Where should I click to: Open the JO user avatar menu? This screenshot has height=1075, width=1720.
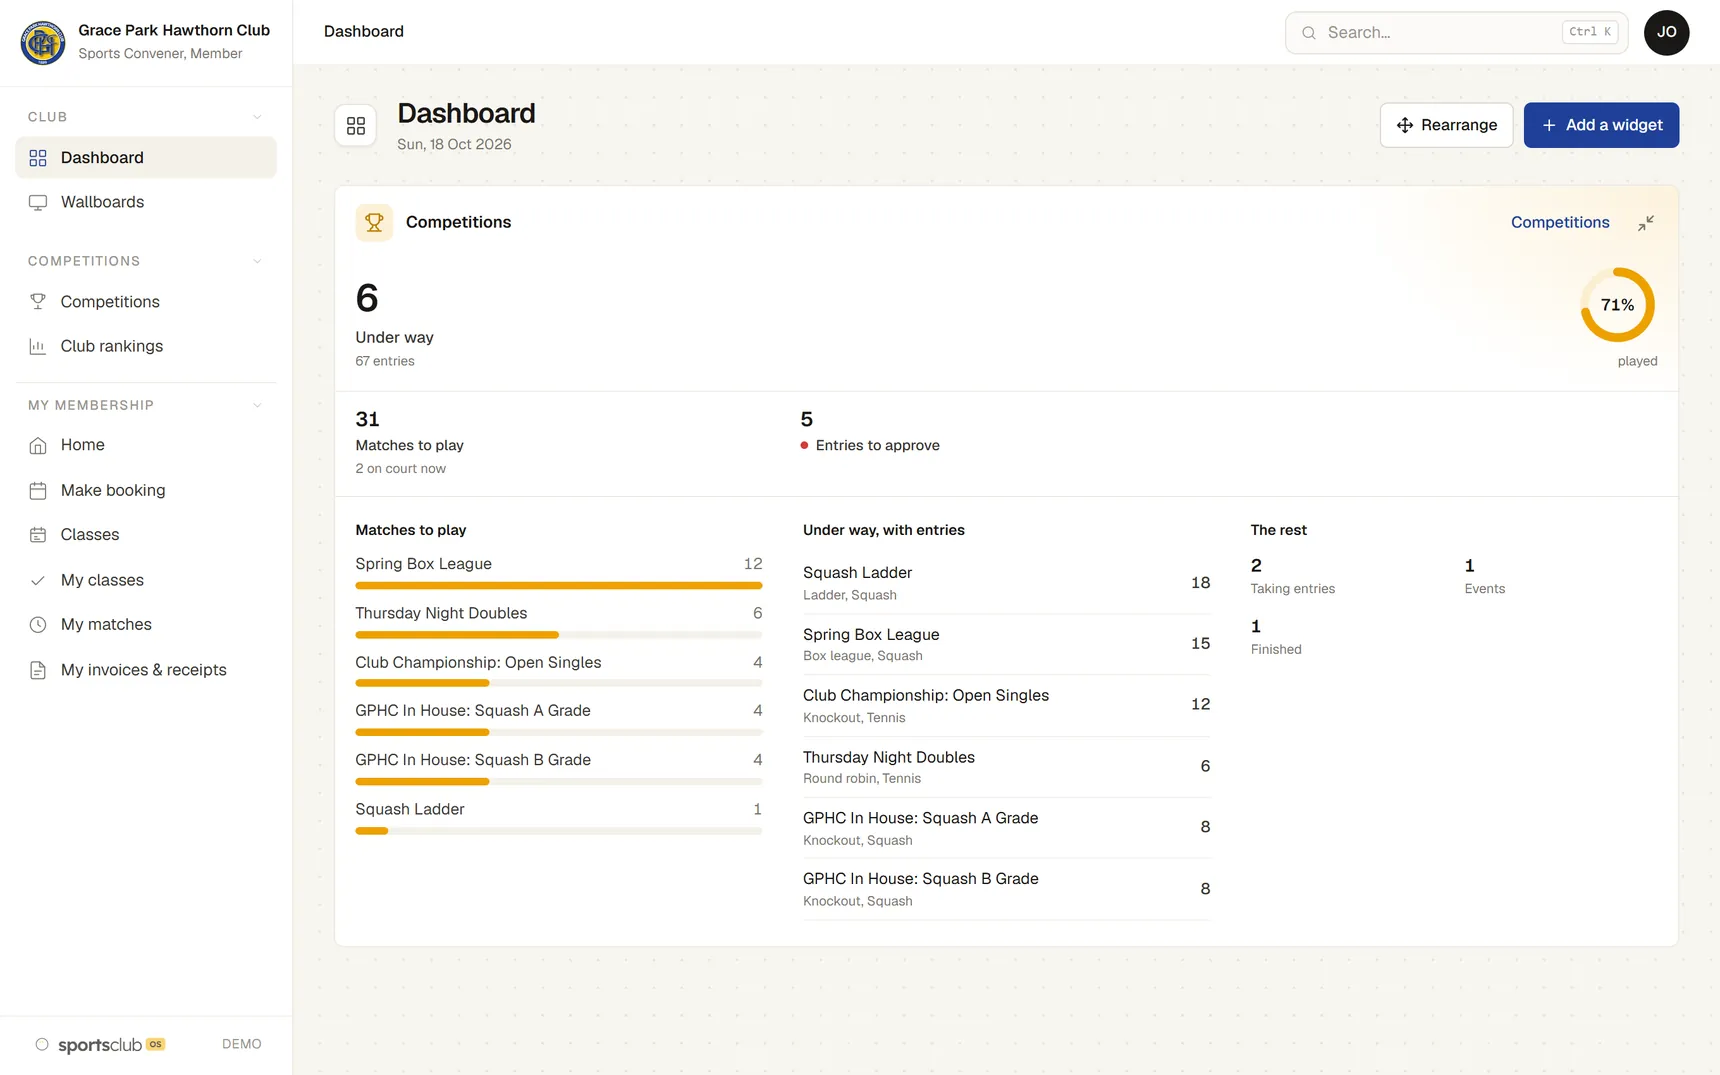[1667, 33]
